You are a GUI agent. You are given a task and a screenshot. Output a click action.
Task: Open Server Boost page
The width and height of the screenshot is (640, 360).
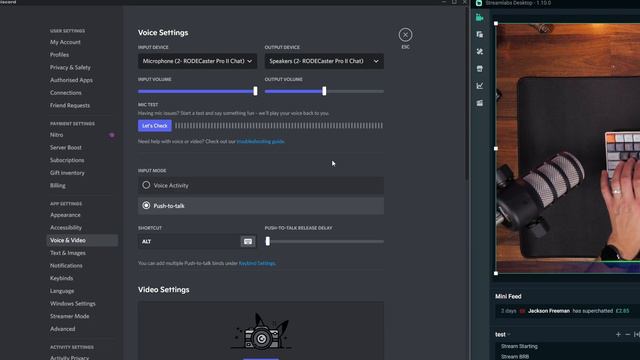66,147
